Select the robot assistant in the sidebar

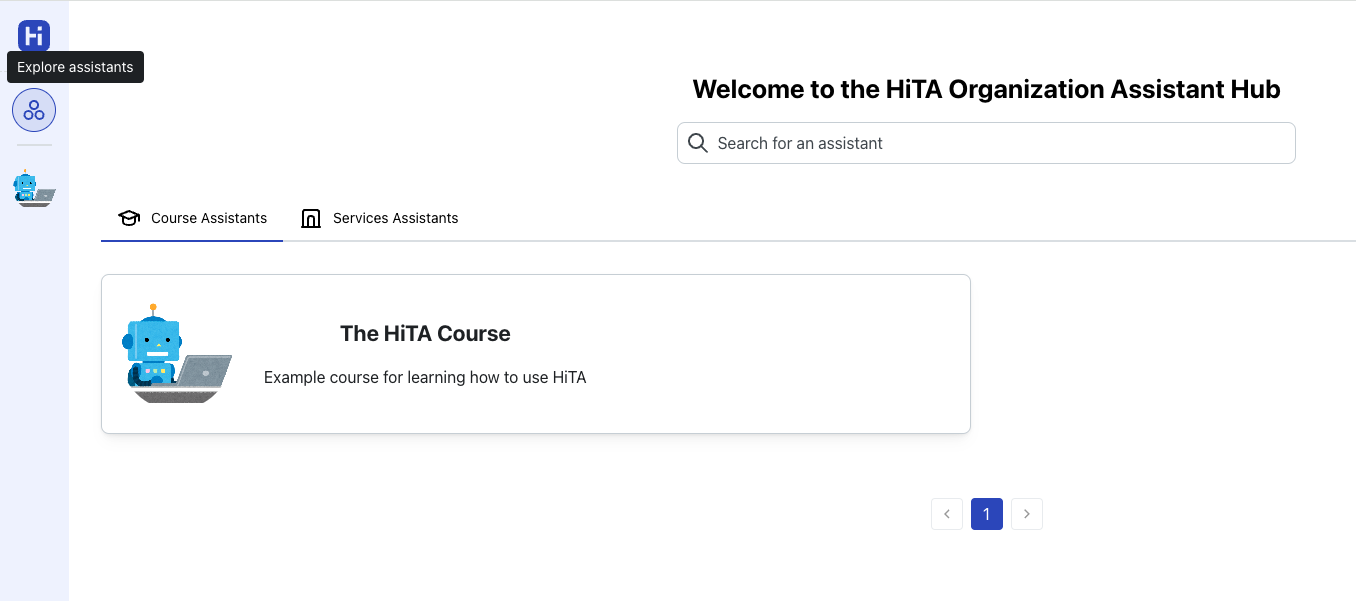pos(34,188)
